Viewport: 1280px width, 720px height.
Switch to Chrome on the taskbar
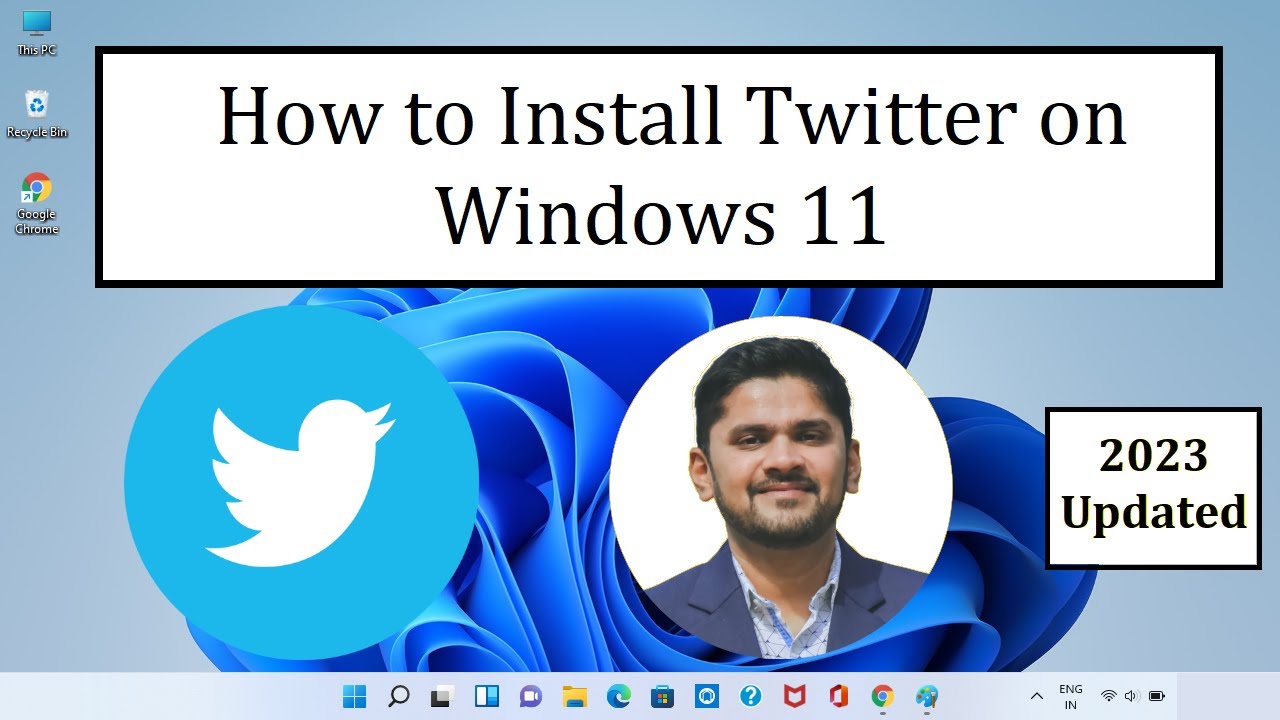tap(882, 696)
